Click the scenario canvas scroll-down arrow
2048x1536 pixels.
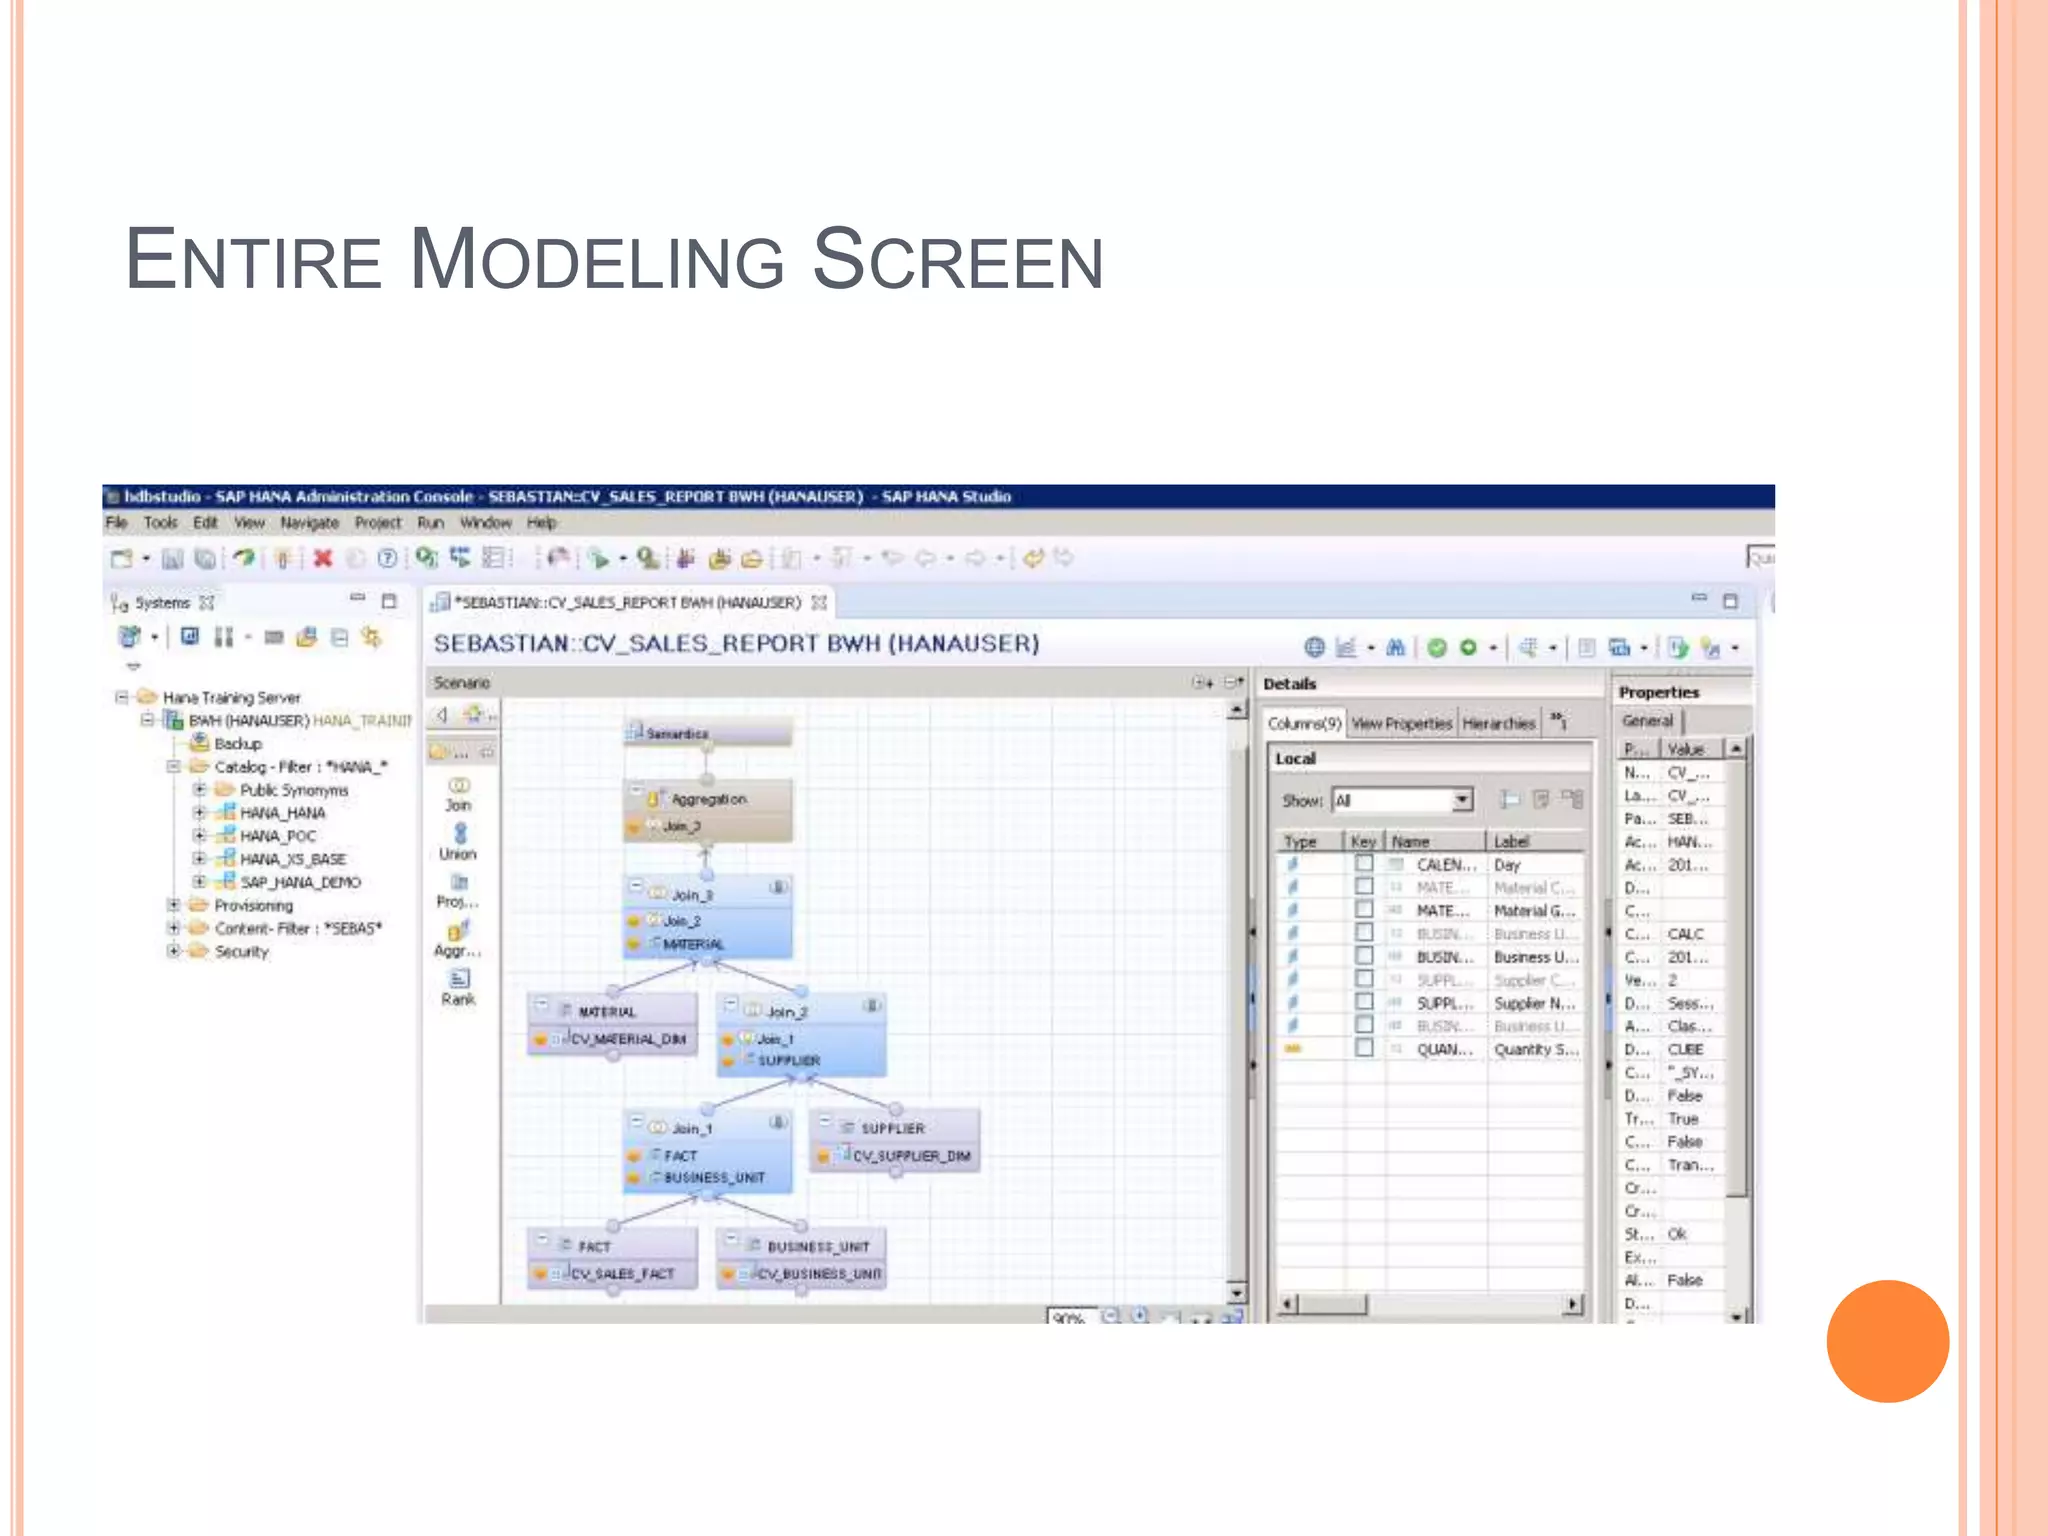[1237, 1293]
